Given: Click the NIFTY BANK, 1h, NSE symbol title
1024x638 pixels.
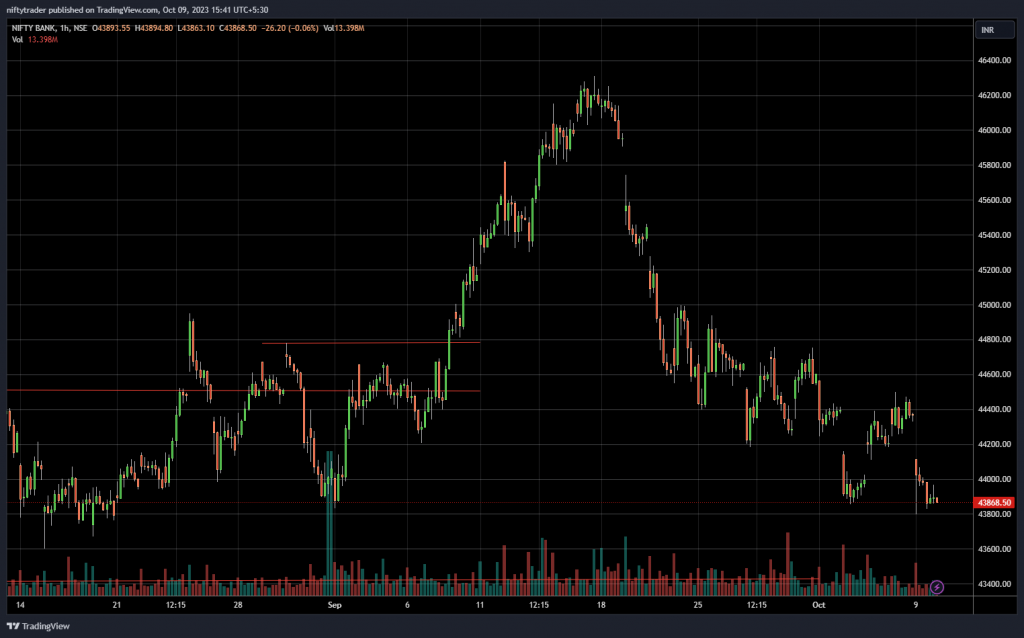Looking at the screenshot, I should (49, 28).
